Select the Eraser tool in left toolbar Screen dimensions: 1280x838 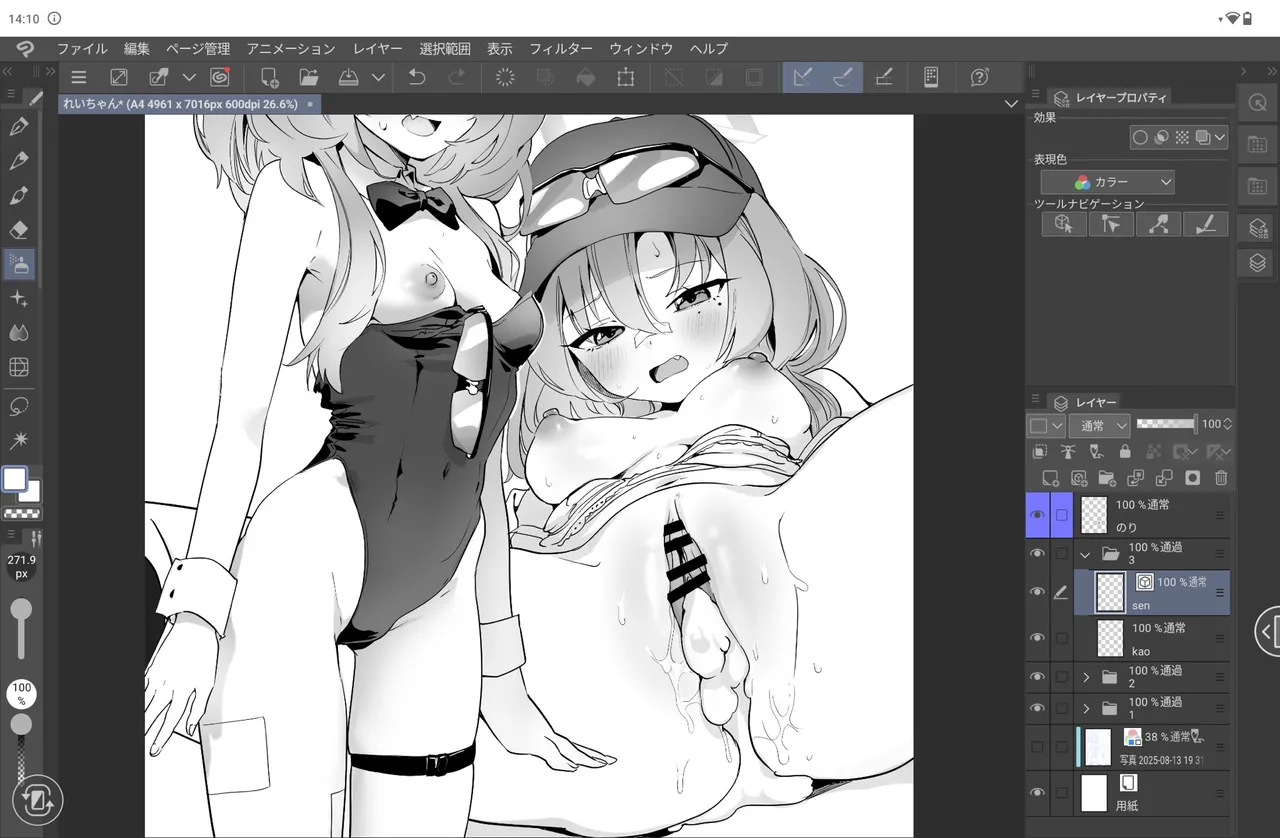coord(18,229)
